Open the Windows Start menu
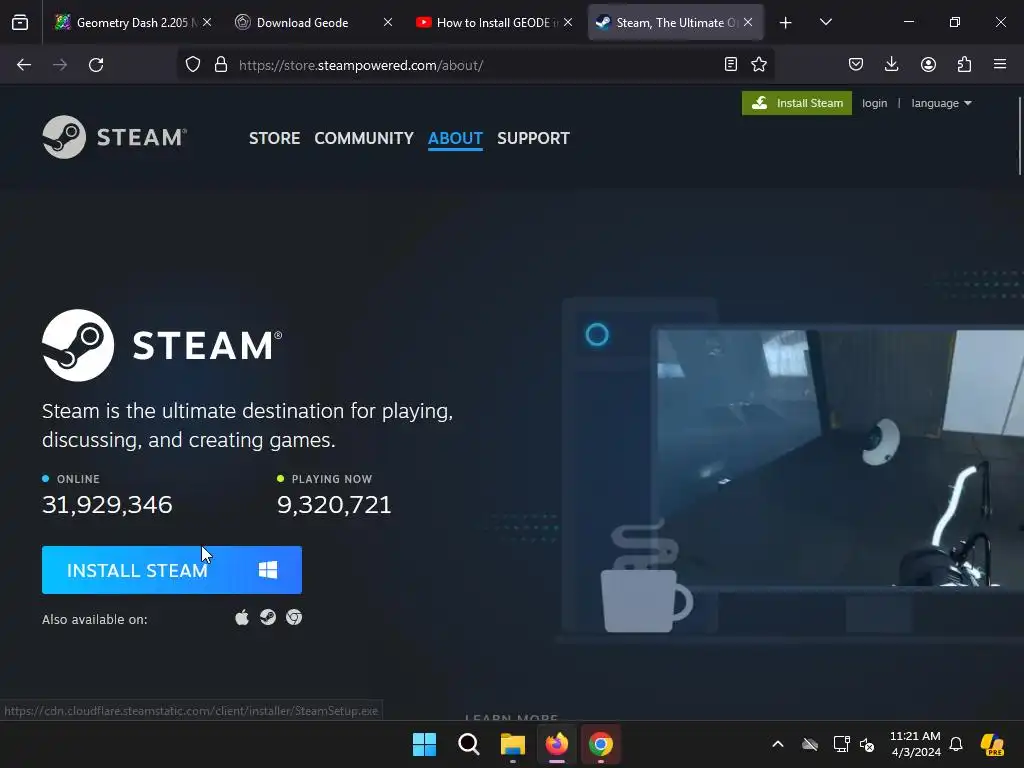 [x=424, y=744]
